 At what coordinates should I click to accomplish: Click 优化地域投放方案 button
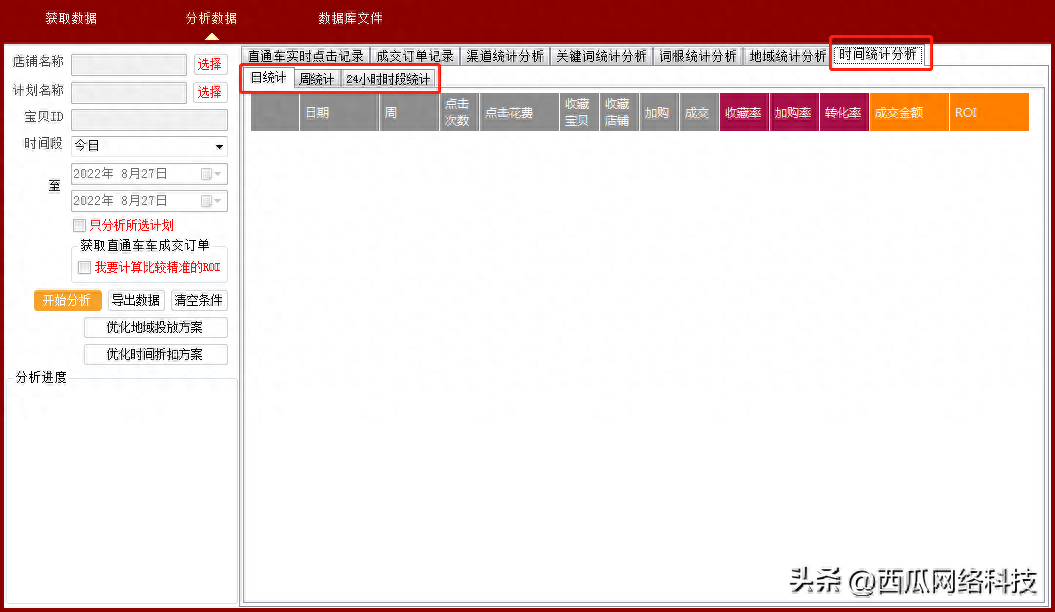click(x=154, y=328)
